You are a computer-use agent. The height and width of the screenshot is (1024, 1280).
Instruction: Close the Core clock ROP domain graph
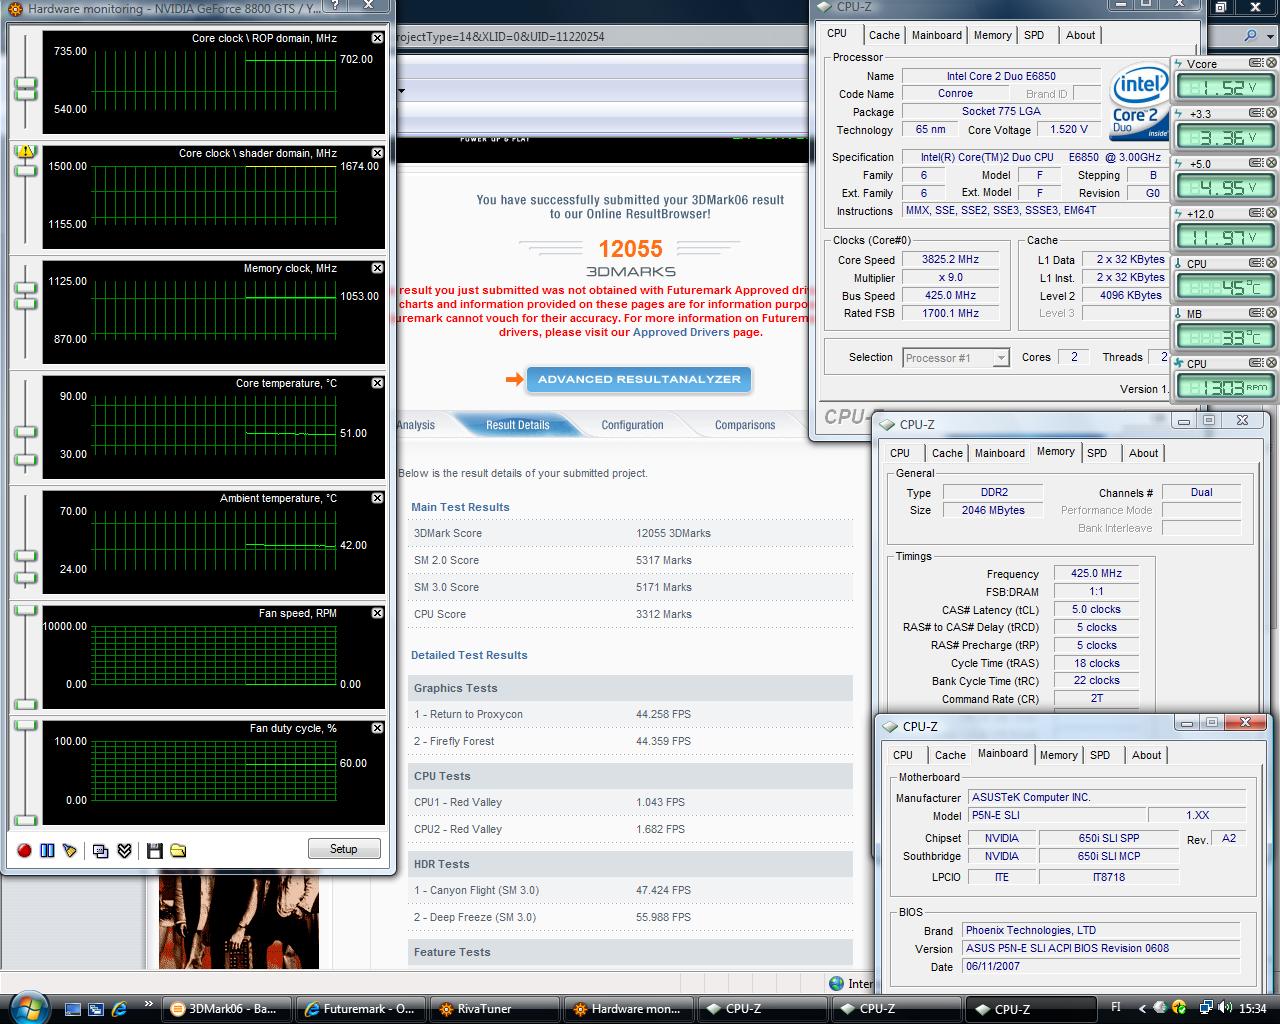pos(377,38)
